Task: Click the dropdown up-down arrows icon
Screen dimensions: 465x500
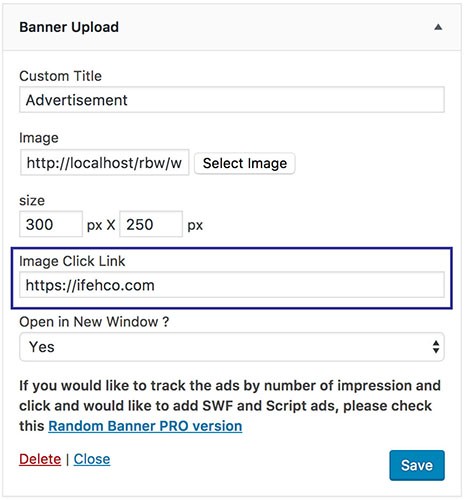Action: [x=436, y=347]
